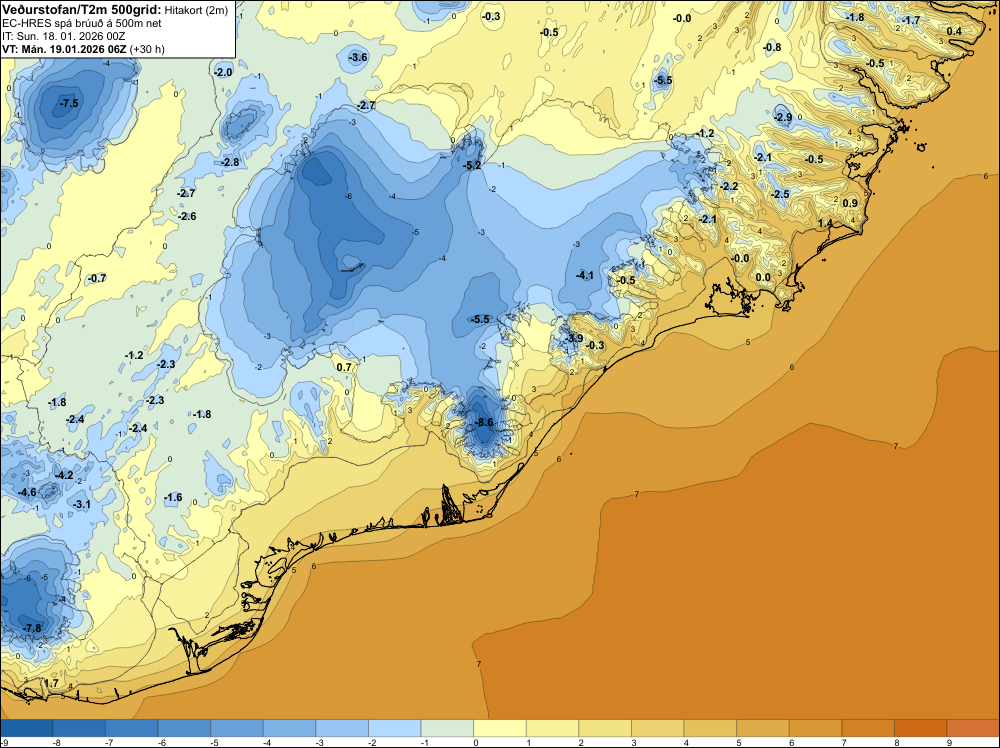Click the -1.6 temperature label
The height and width of the screenshot is (748, 1000).
[x=173, y=497]
